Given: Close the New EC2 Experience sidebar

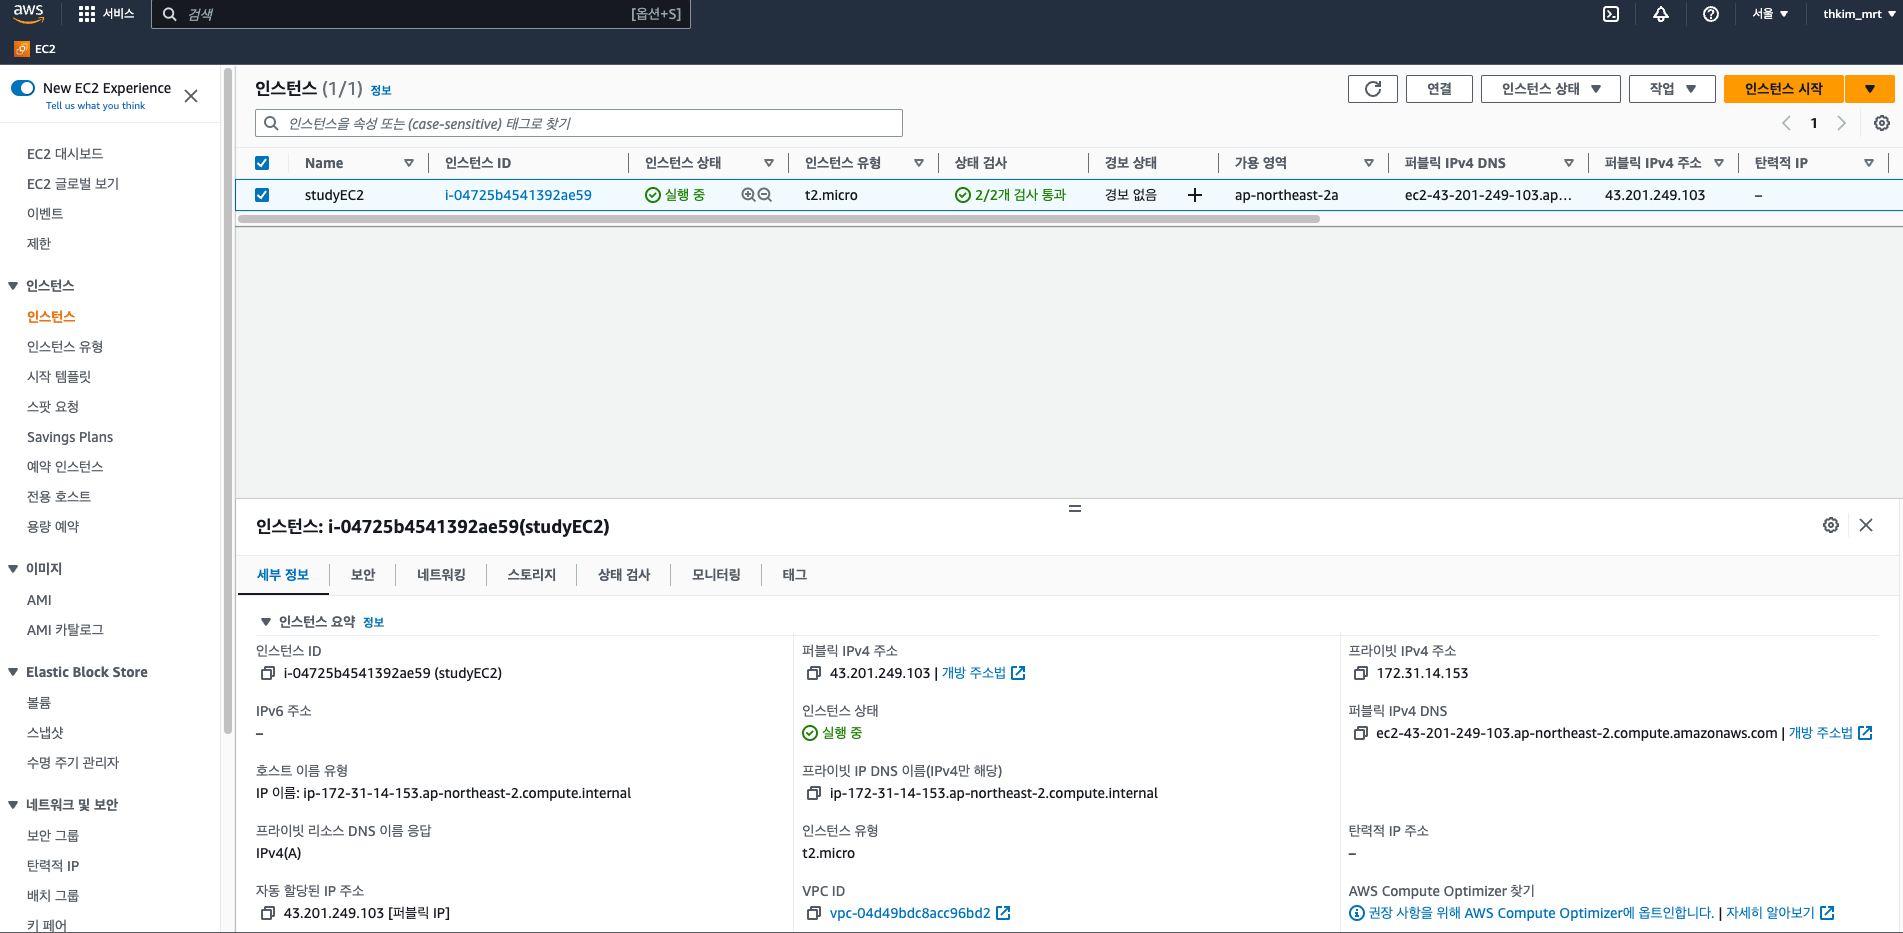Looking at the screenshot, I should click(x=191, y=96).
